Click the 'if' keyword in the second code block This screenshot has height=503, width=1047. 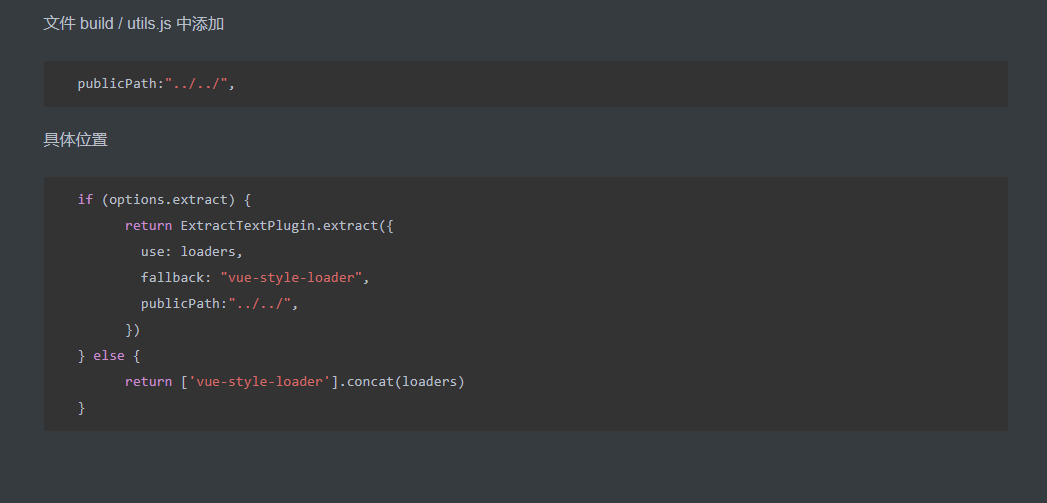coord(85,200)
